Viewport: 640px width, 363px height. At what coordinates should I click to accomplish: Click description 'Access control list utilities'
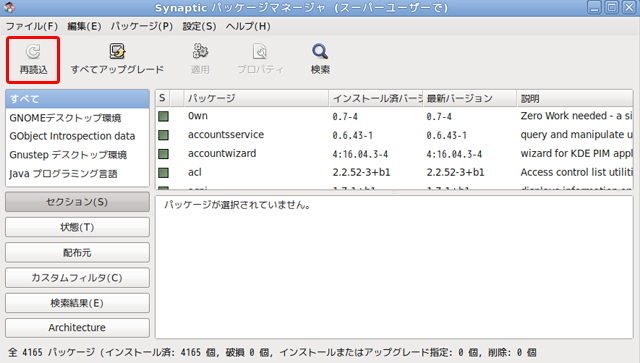click(x=576, y=172)
